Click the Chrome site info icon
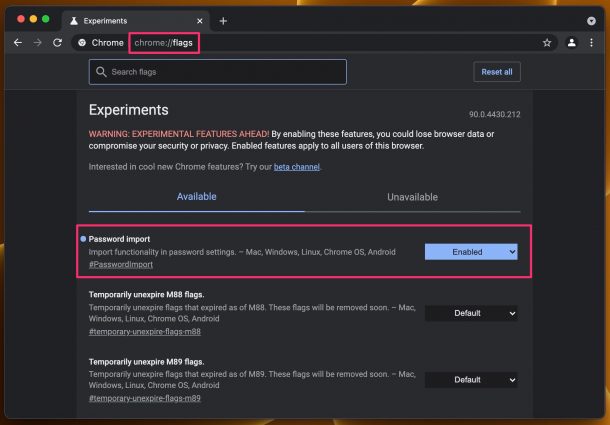610x425 pixels. (x=82, y=43)
